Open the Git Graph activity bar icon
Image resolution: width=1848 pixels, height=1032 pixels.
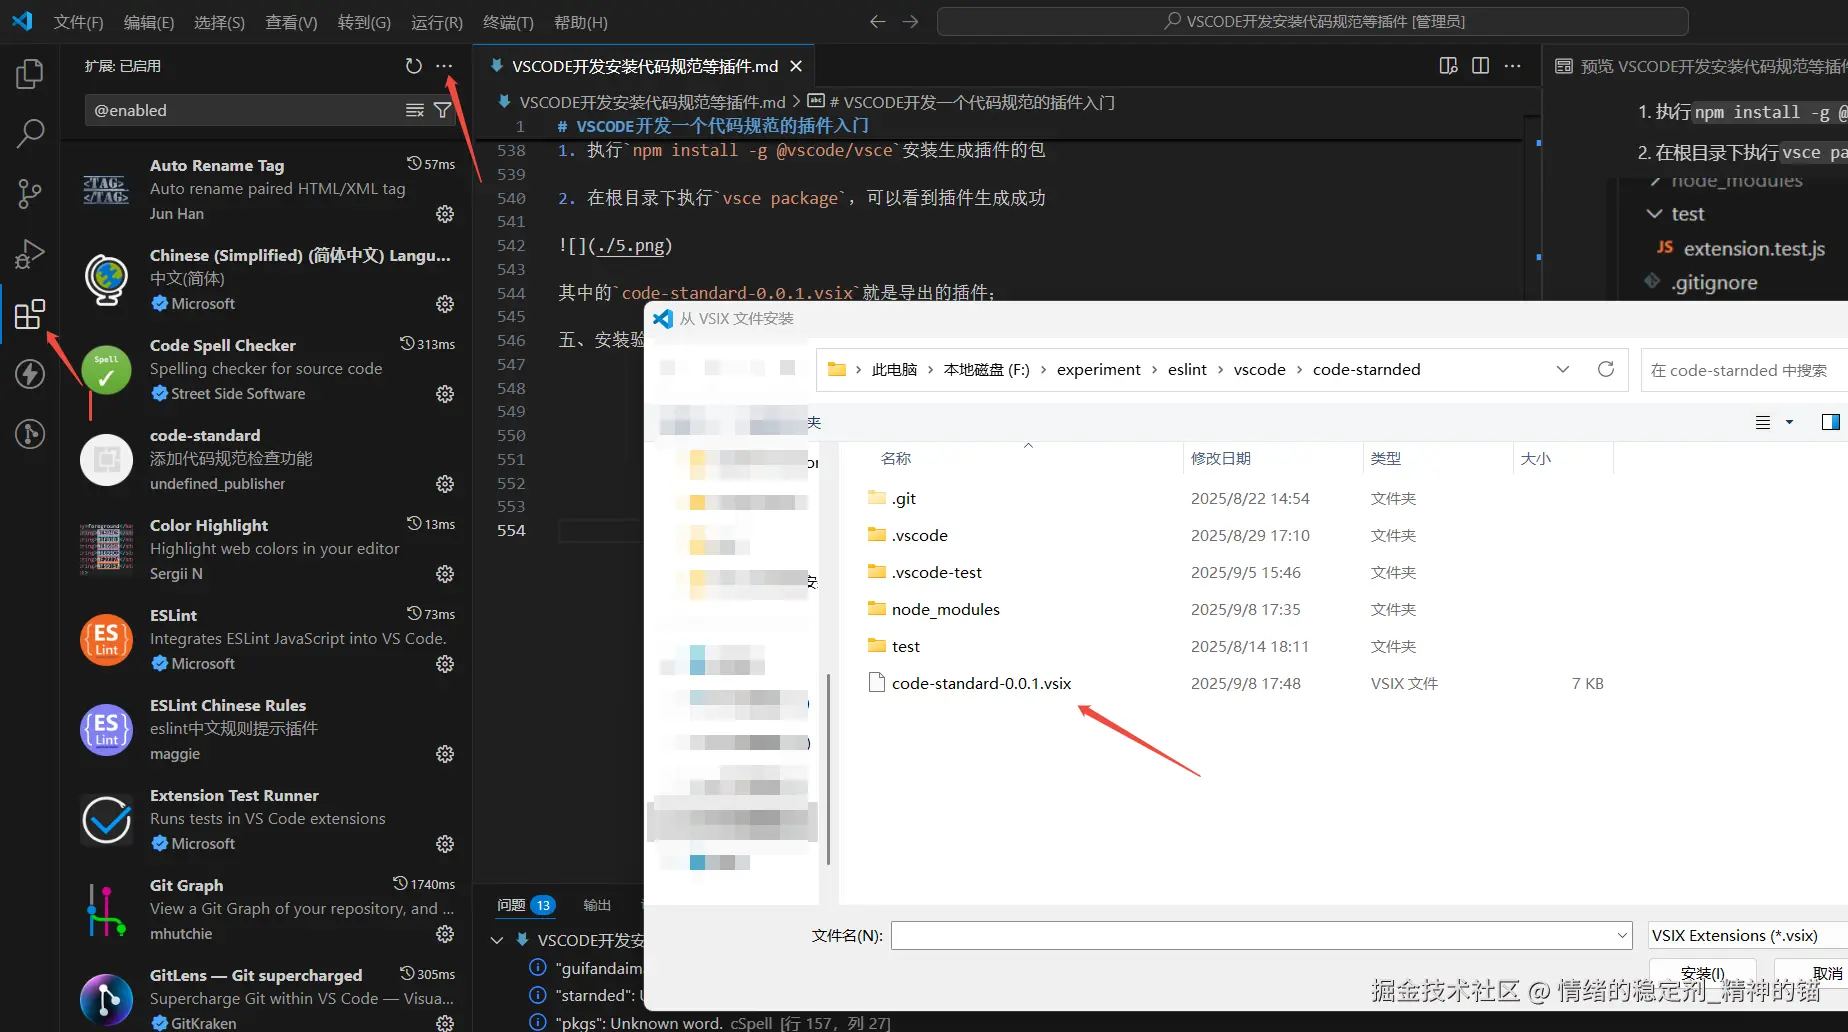[x=30, y=434]
